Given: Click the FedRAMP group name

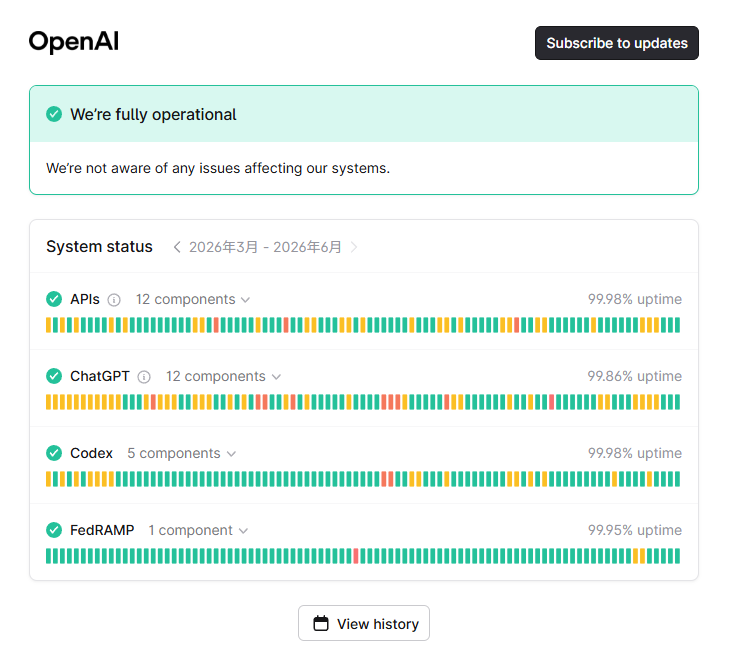Looking at the screenshot, I should click(102, 530).
